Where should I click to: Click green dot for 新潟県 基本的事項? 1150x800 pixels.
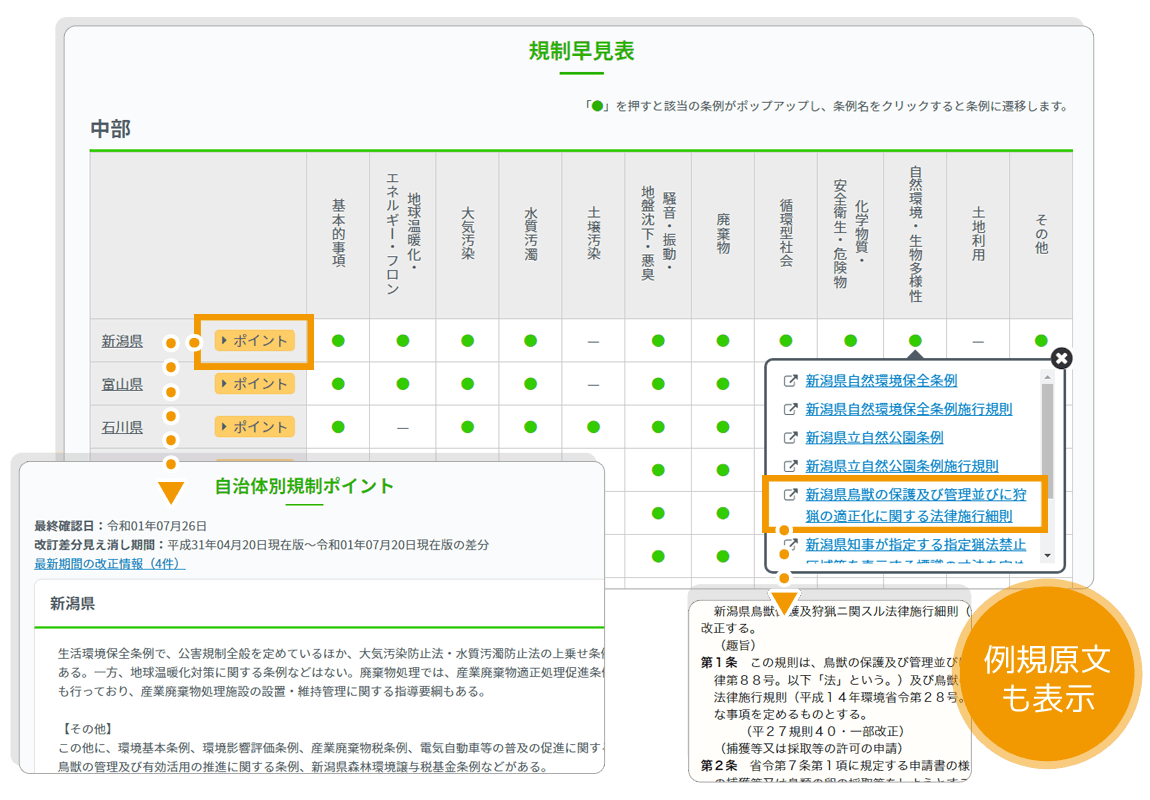[x=338, y=341]
